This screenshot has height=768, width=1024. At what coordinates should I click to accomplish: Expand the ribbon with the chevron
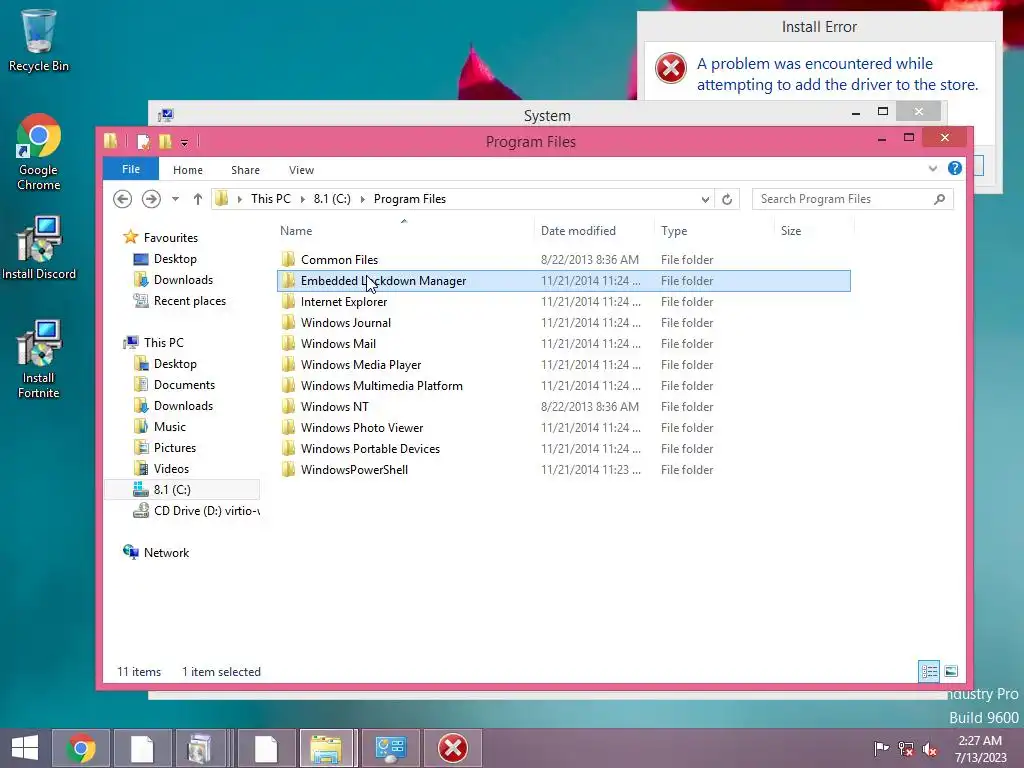933,169
